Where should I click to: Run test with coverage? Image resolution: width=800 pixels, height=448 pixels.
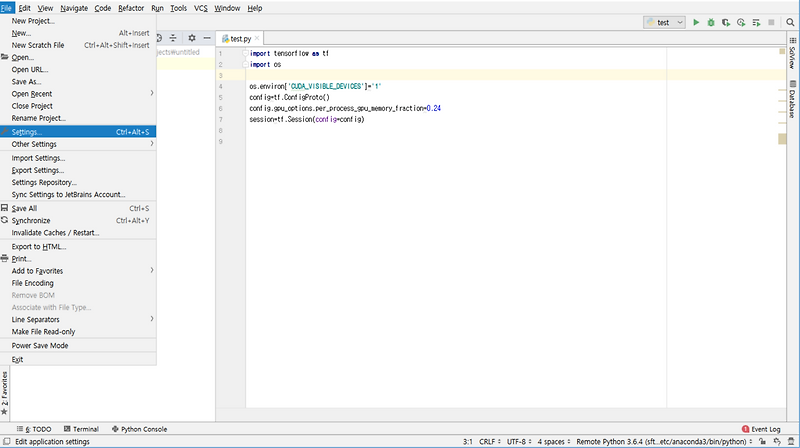tap(726, 22)
